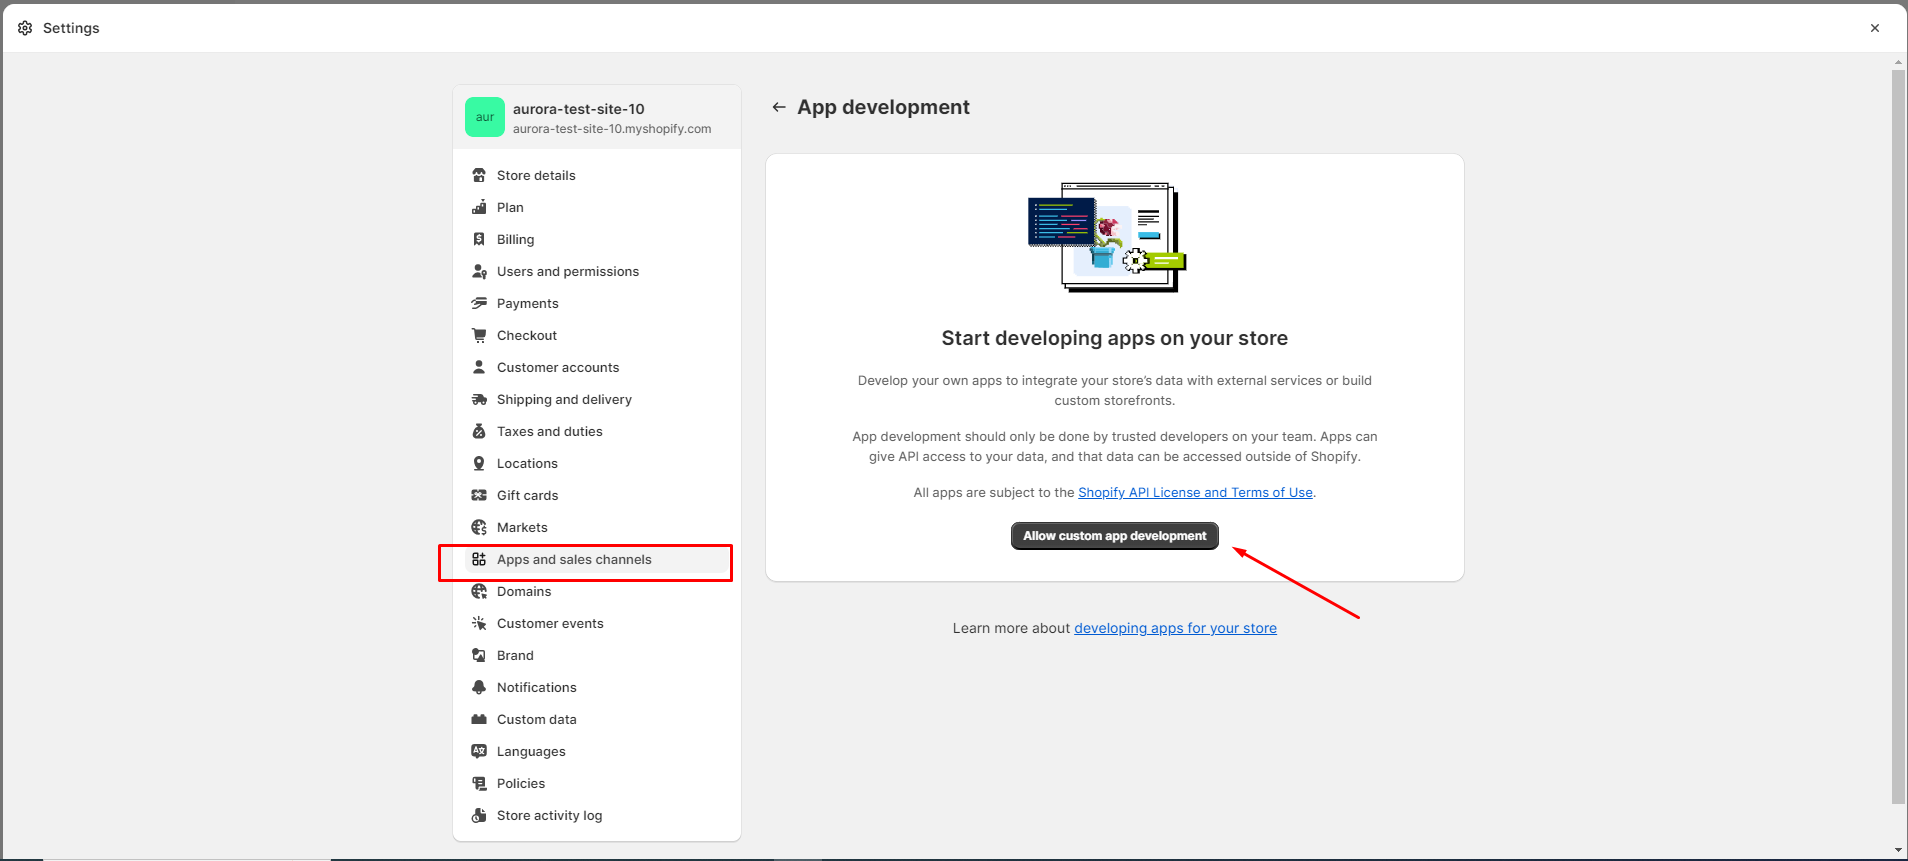Click the Taxes and duties icon

[479, 431]
